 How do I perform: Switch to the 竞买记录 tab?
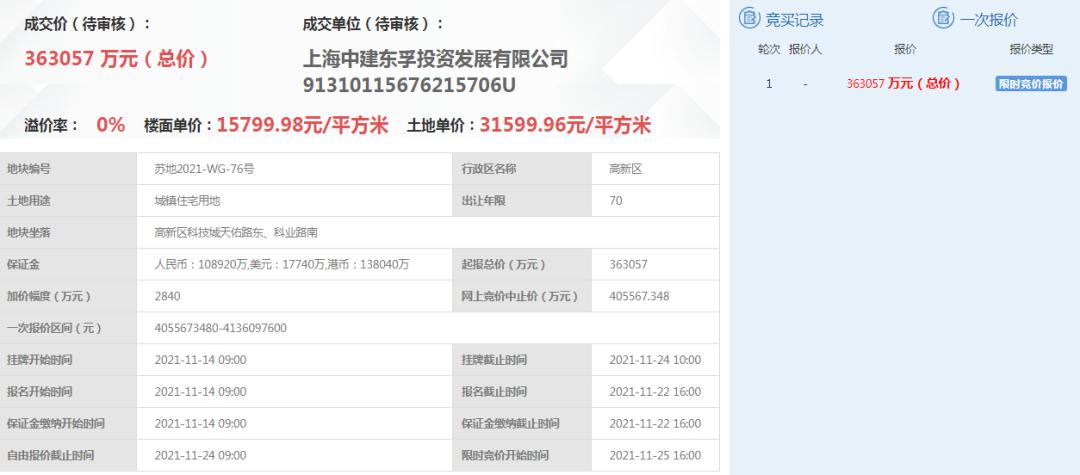point(794,19)
